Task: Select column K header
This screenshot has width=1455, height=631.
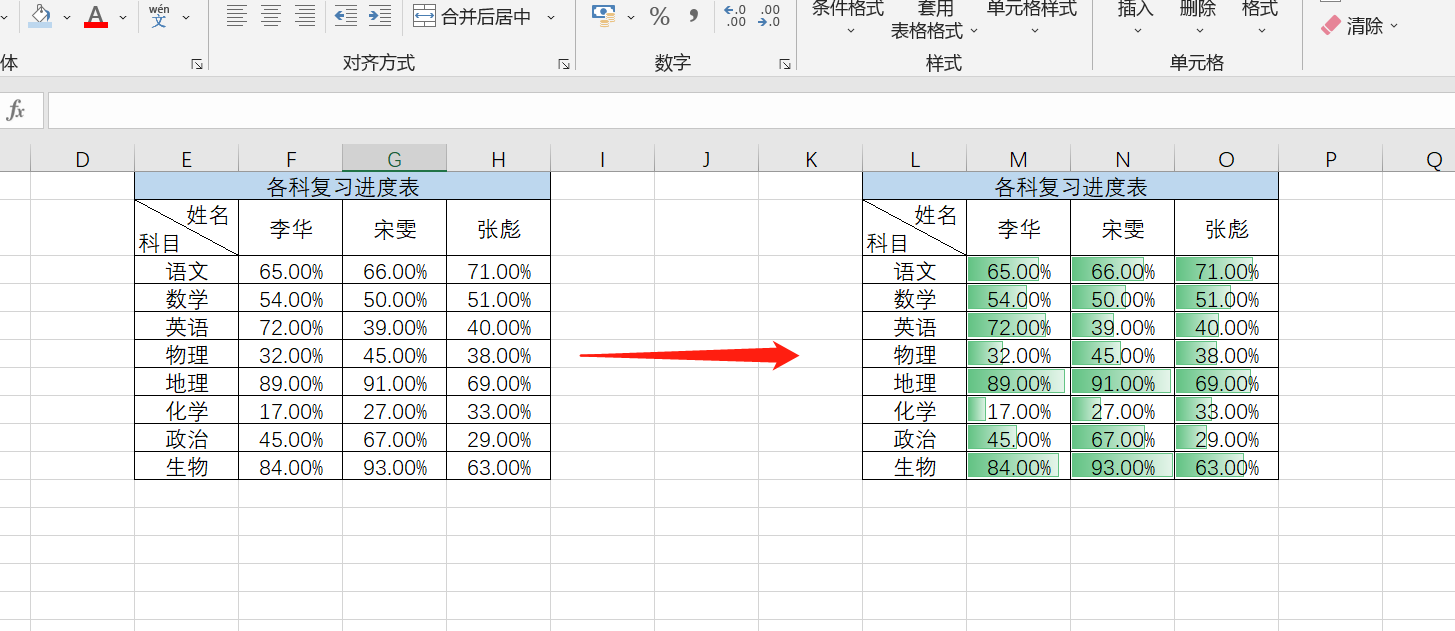Action: pos(811,159)
